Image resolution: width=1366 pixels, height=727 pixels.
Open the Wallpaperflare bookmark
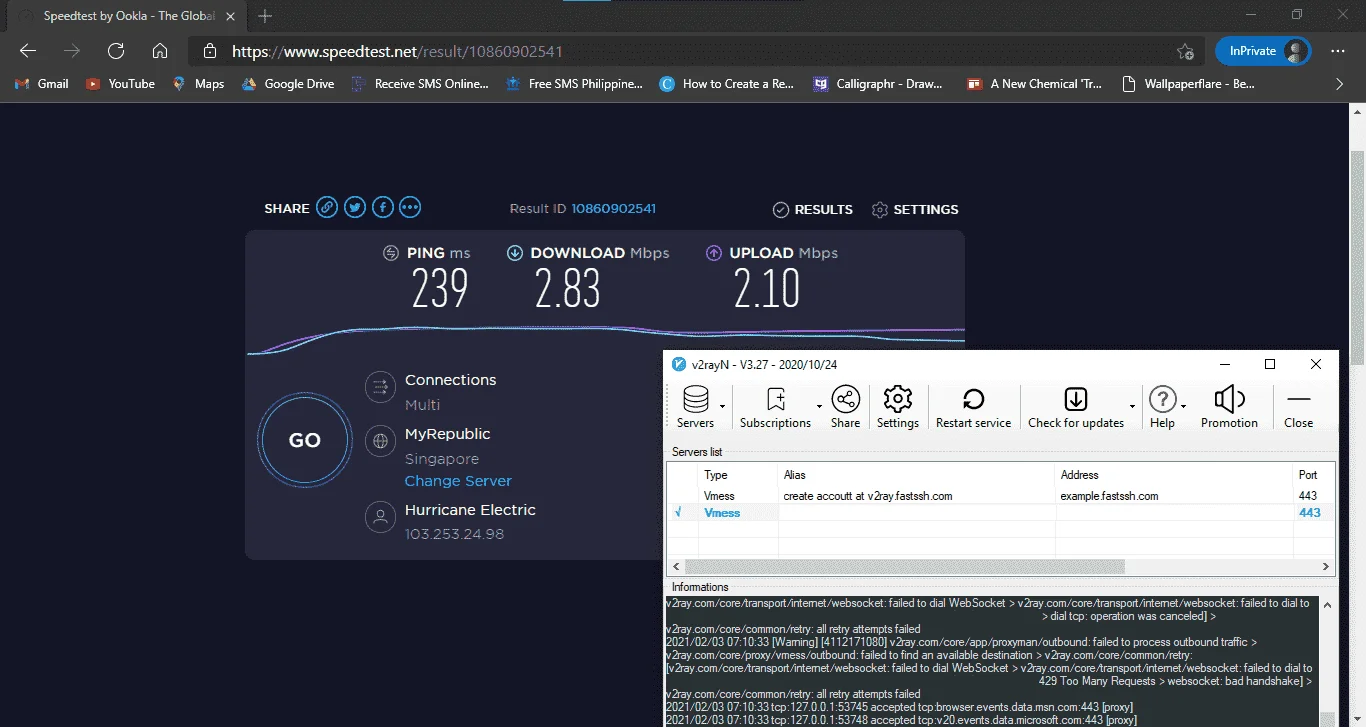click(x=1188, y=84)
